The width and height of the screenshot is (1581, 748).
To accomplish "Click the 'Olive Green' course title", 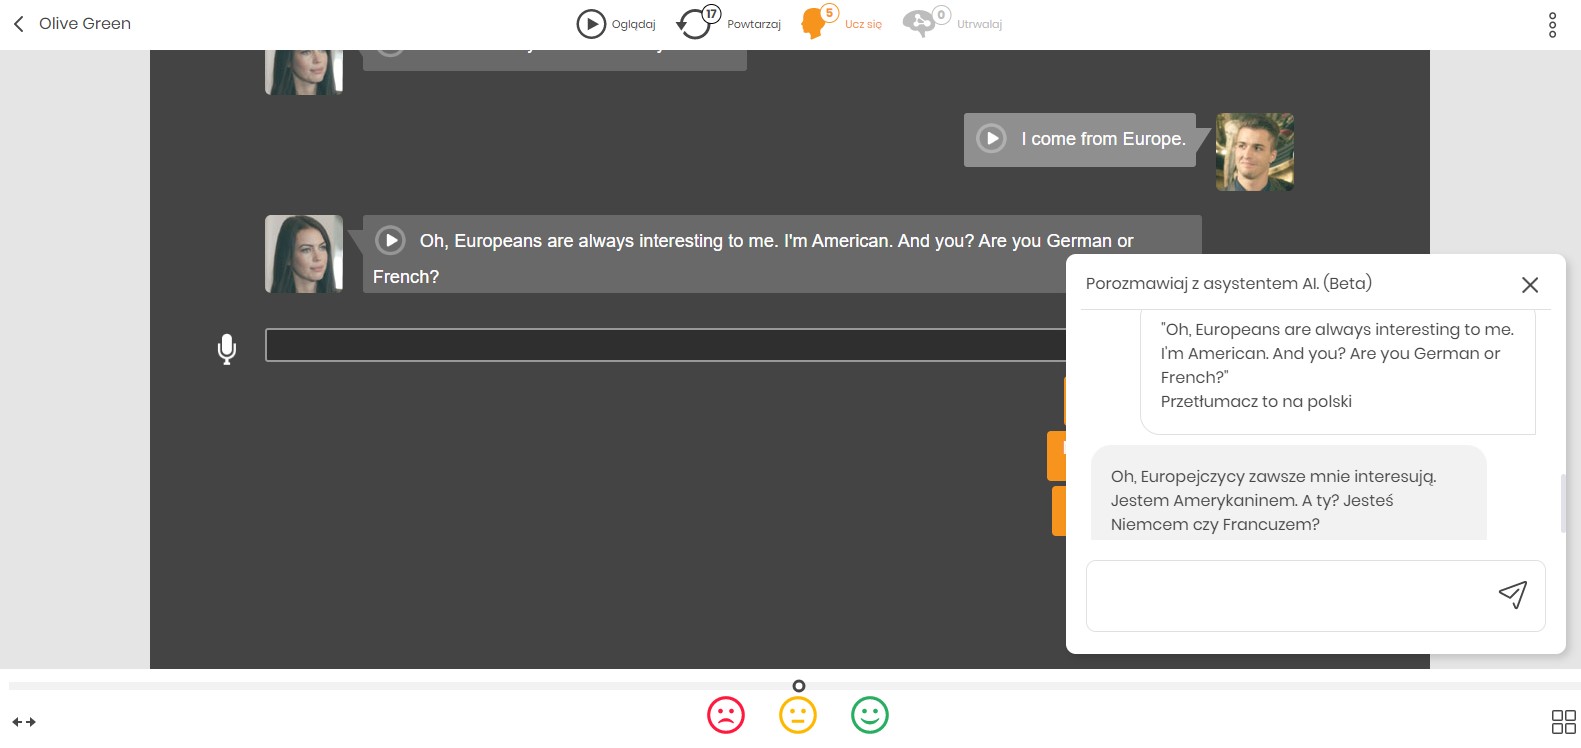I will click(x=85, y=24).
